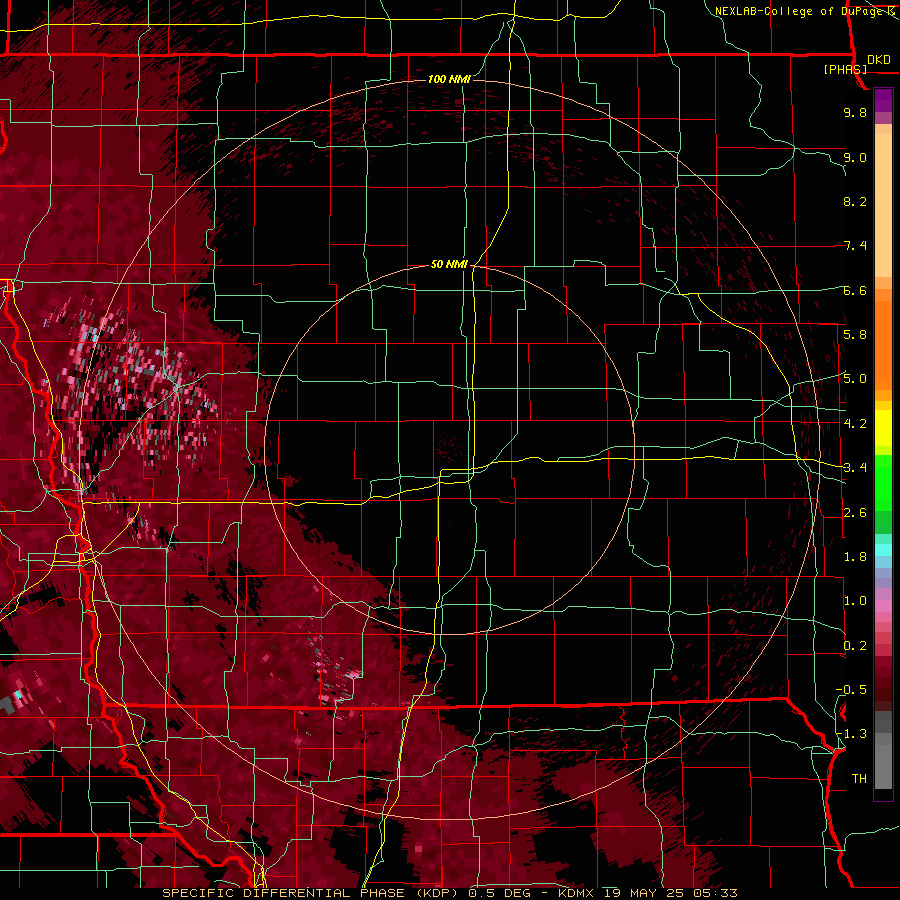This screenshot has width=900, height=900.
Task: Click the 19 MAY 25 05:33 timestamp
Action: coord(670,893)
